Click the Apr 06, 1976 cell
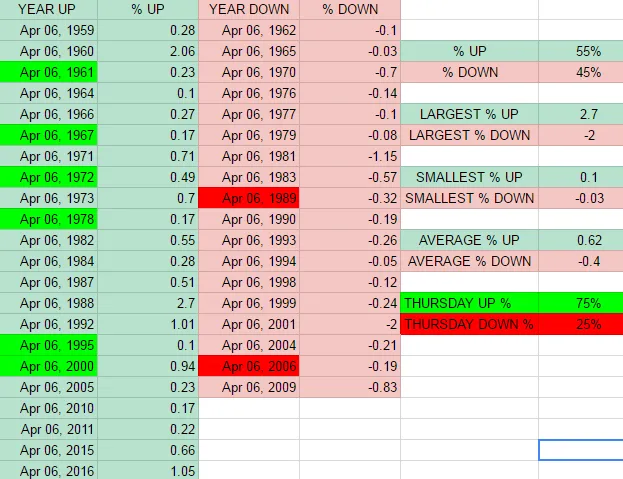 tap(249, 93)
